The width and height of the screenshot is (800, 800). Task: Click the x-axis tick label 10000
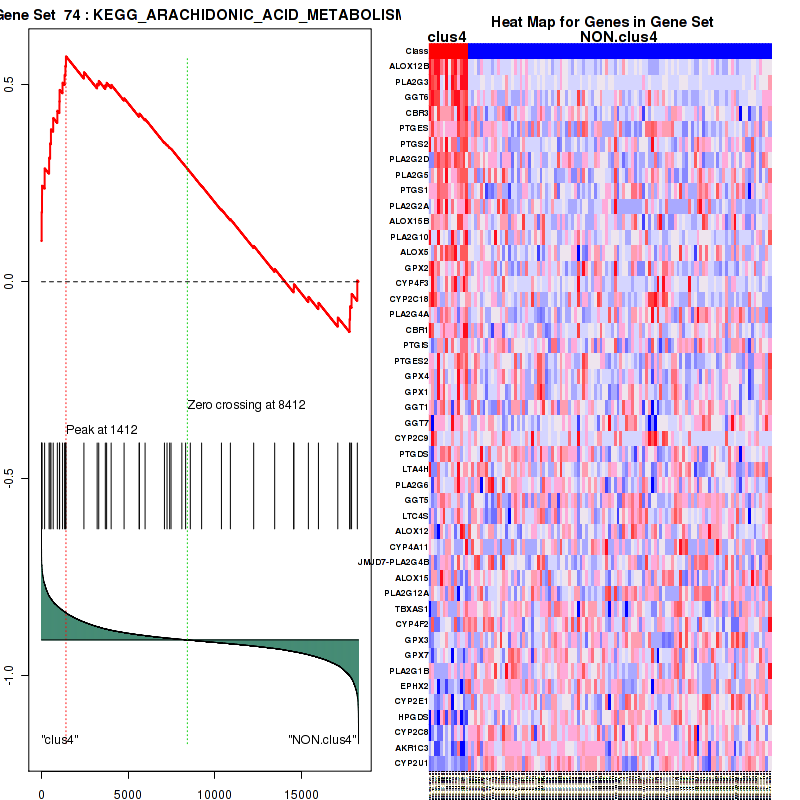213,794
